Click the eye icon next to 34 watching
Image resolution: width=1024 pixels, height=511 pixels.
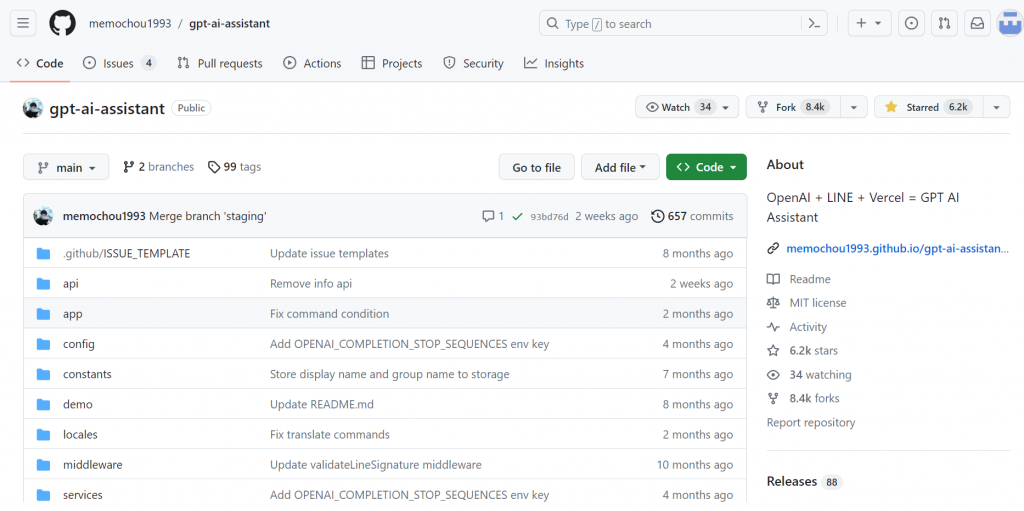[773, 374]
